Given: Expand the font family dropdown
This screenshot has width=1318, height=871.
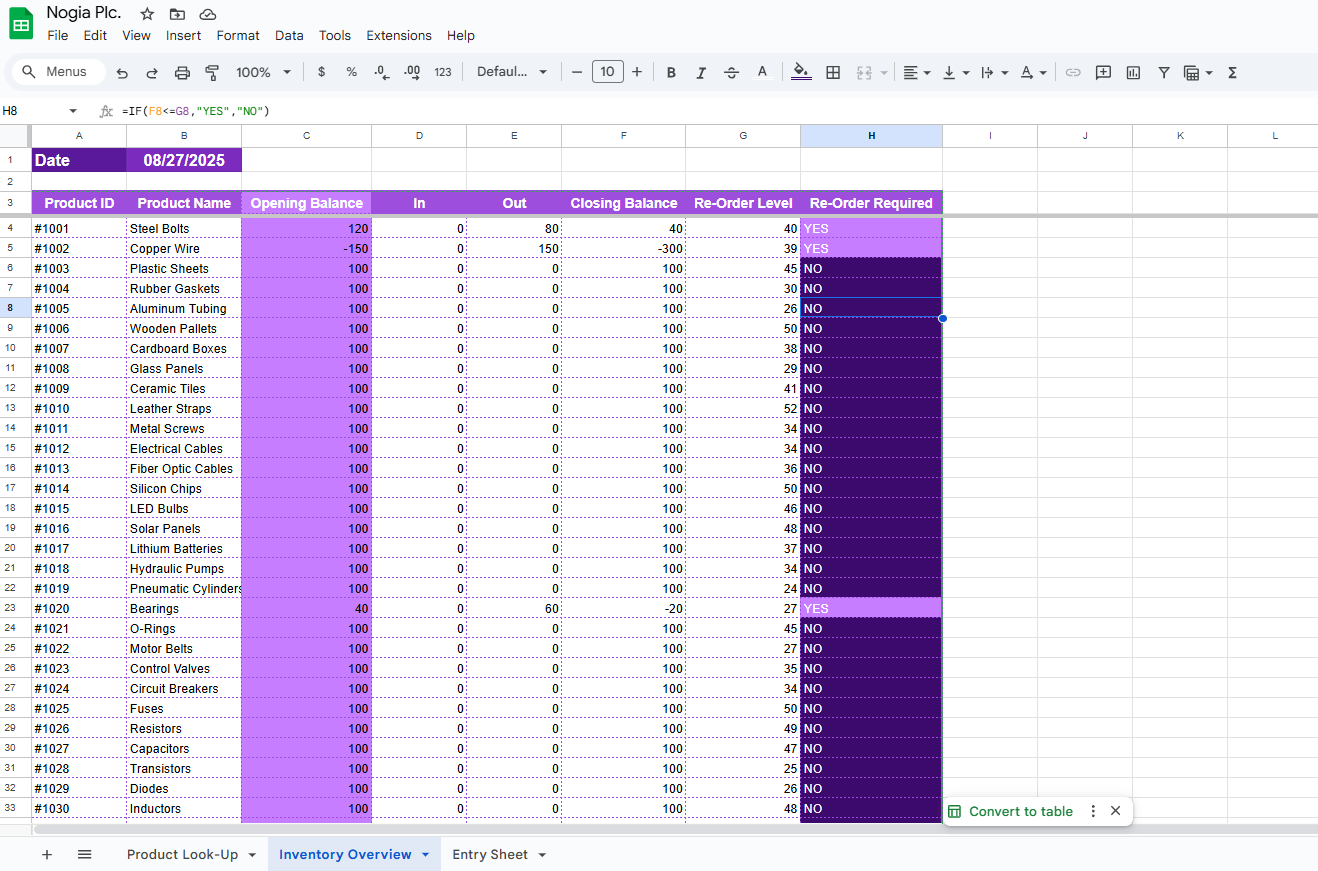Looking at the screenshot, I should pos(512,72).
